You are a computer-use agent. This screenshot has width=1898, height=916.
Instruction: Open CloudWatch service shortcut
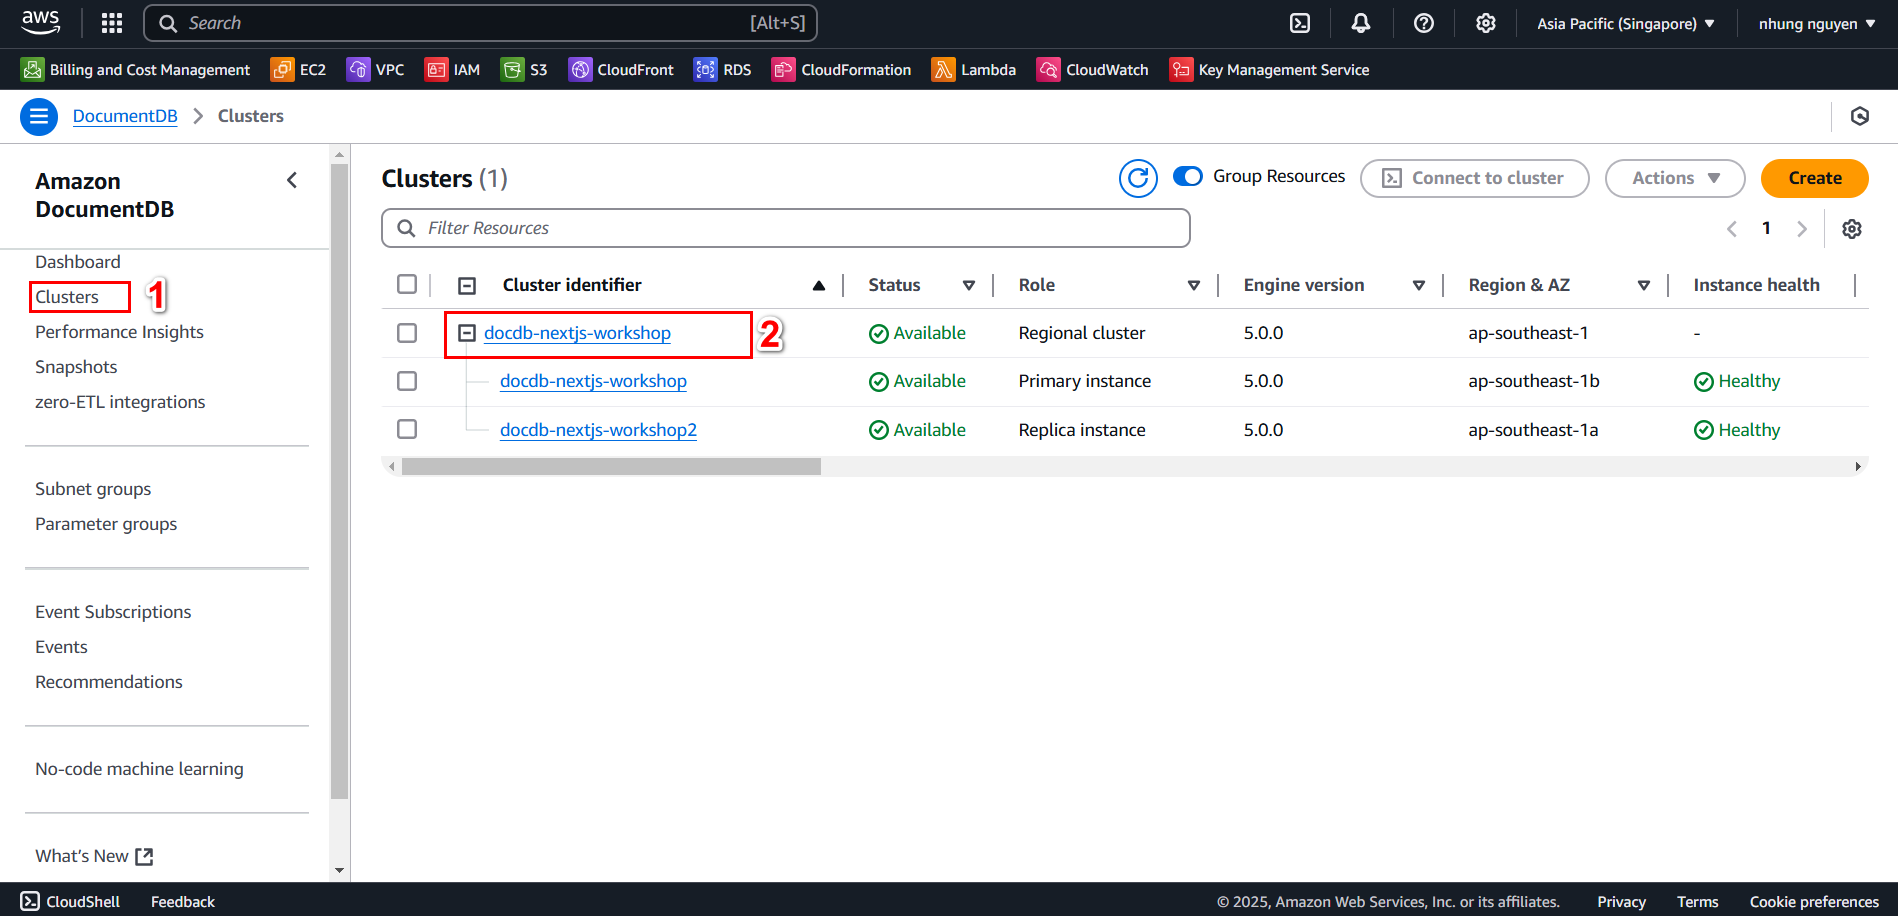[x=1092, y=69]
